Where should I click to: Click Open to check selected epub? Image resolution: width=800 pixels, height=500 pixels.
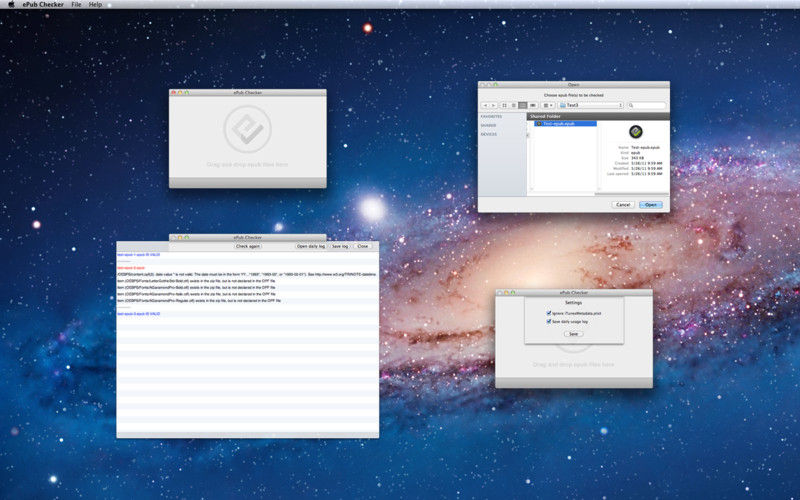pyautogui.click(x=651, y=205)
